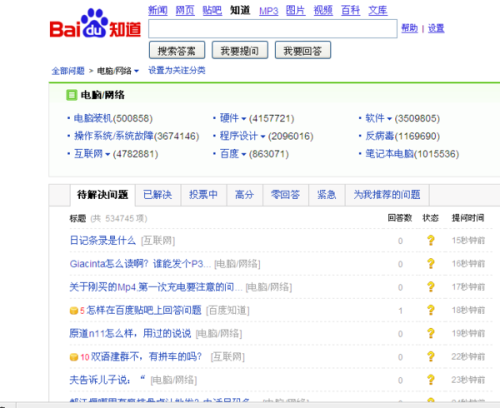Click question mark status for 日记条录是什么
500x408 pixels.
431,240
